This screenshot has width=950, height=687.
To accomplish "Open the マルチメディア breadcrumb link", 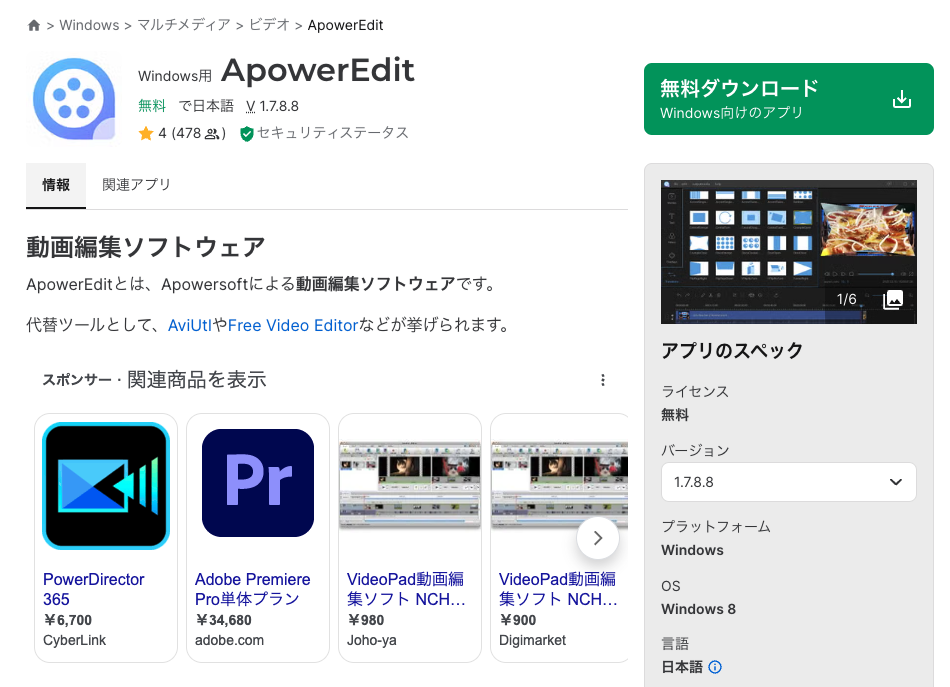I will (184, 25).
